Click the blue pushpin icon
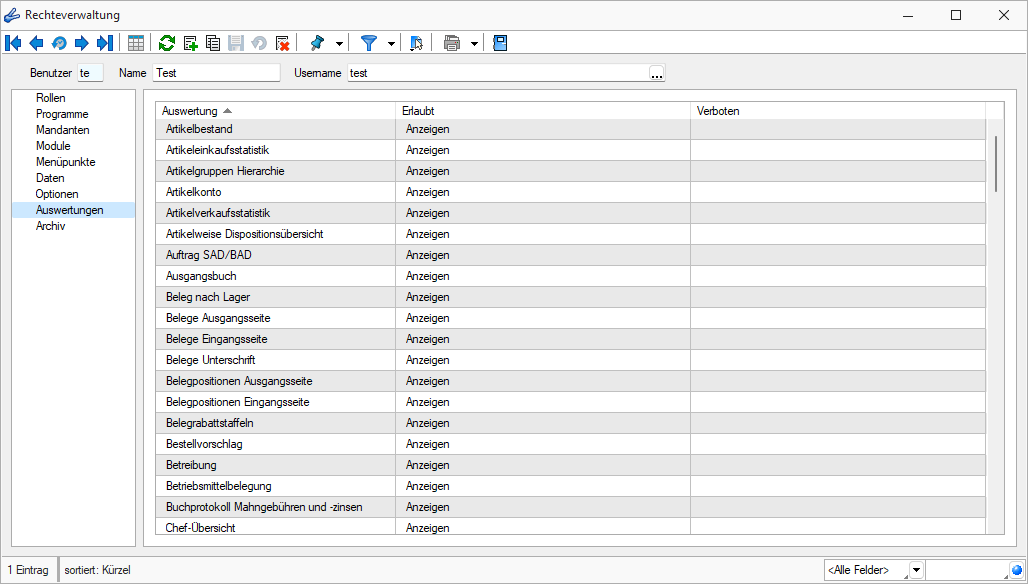Screen dimensions: 1028x584 [317, 43]
